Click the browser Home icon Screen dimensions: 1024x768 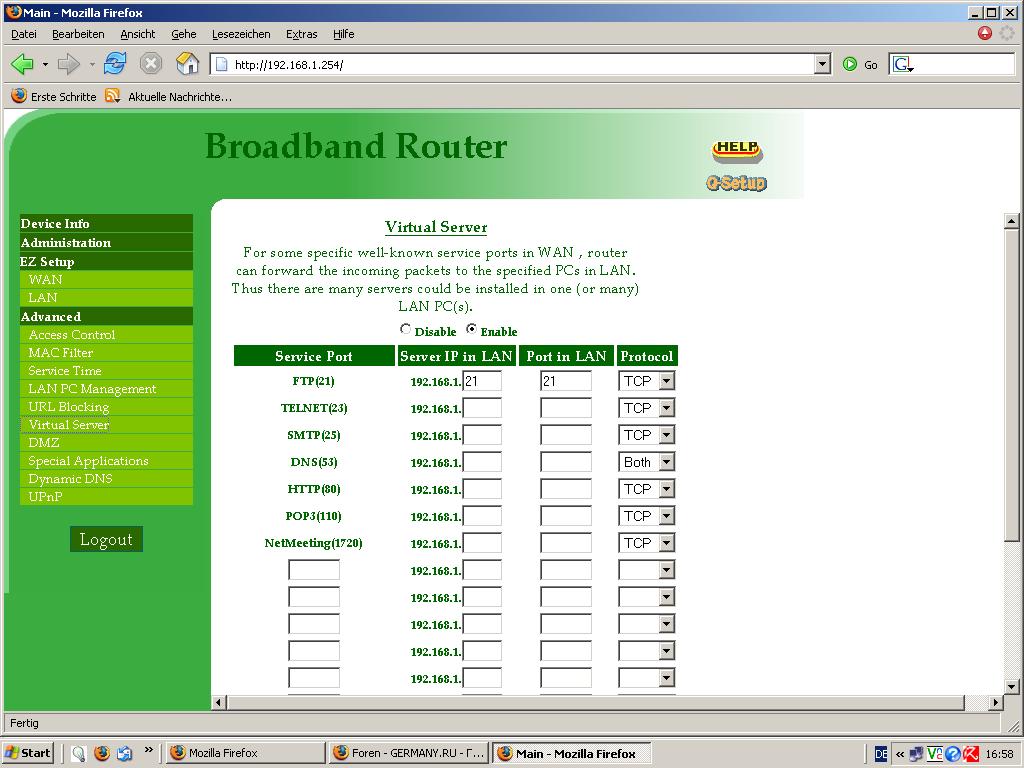pyautogui.click(x=187, y=64)
